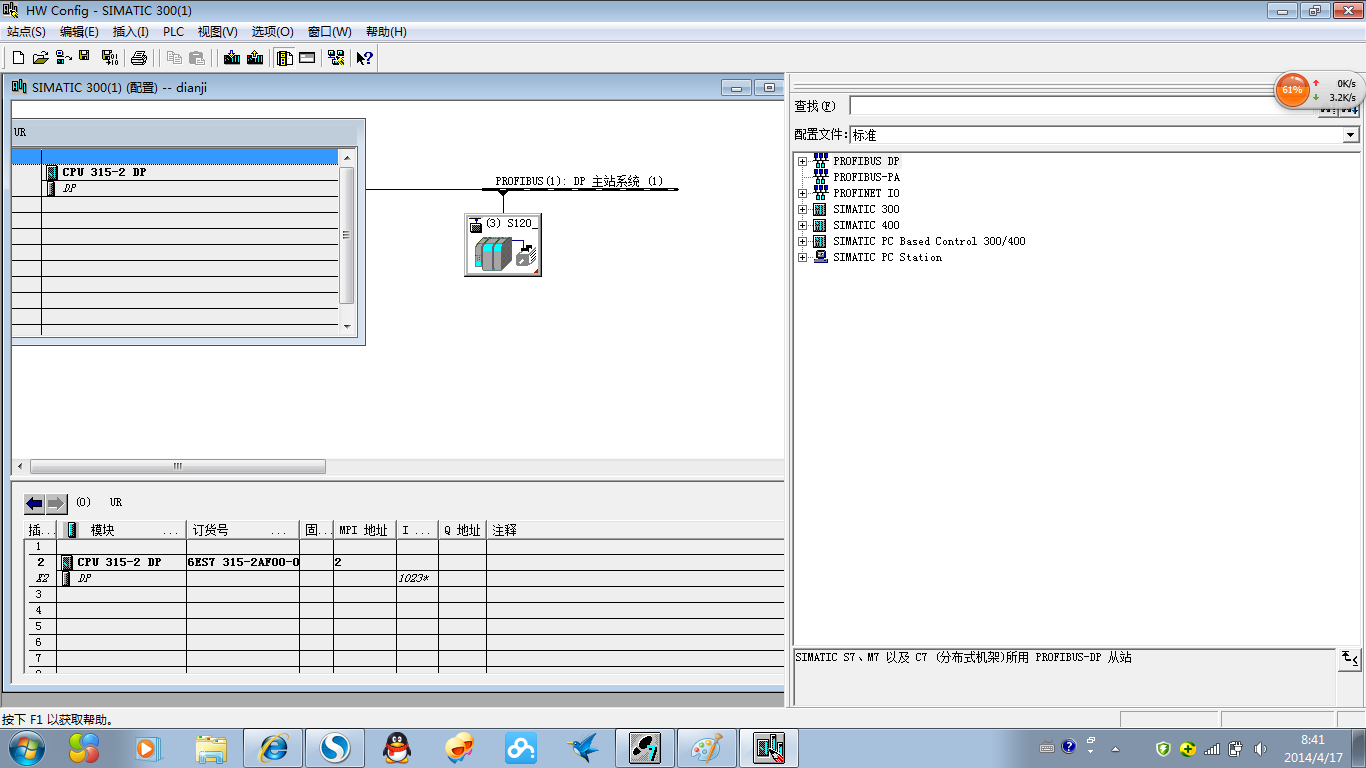
Task: Click the horizontal scrollbar of the station window
Action: (x=178, y=467)
